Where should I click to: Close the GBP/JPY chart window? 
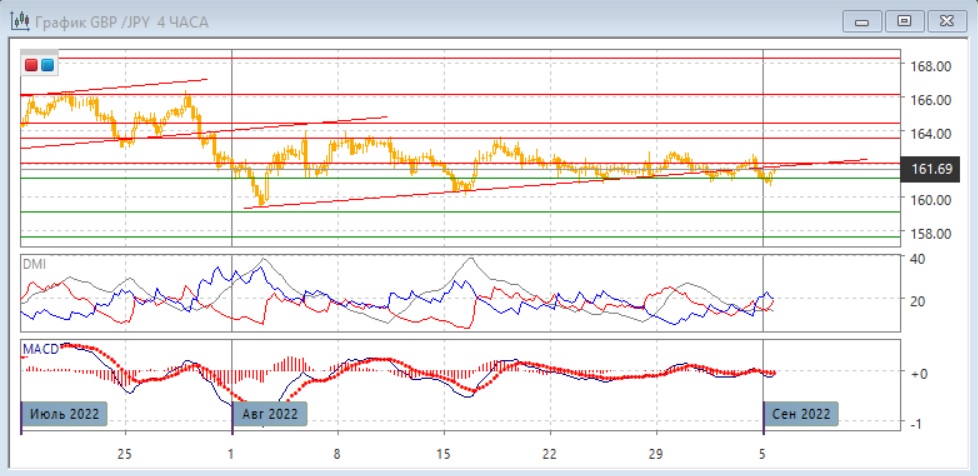(x=946, y=21)
